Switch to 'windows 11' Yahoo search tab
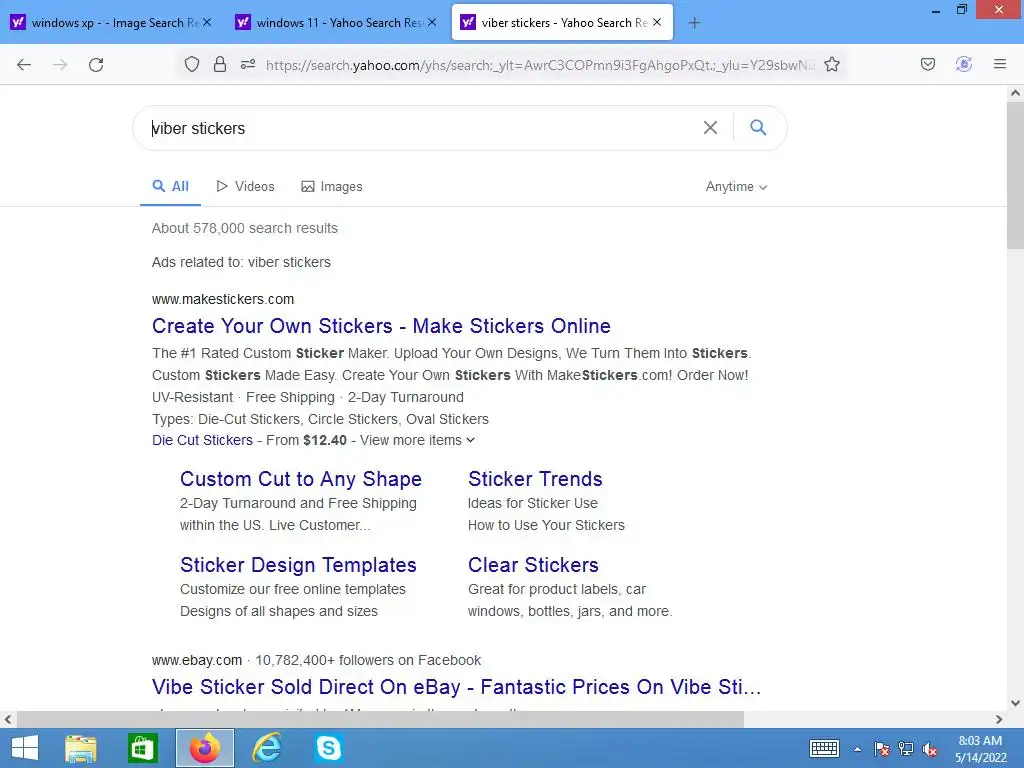The width and height of the screenshot is (1024, 768). 336,23
